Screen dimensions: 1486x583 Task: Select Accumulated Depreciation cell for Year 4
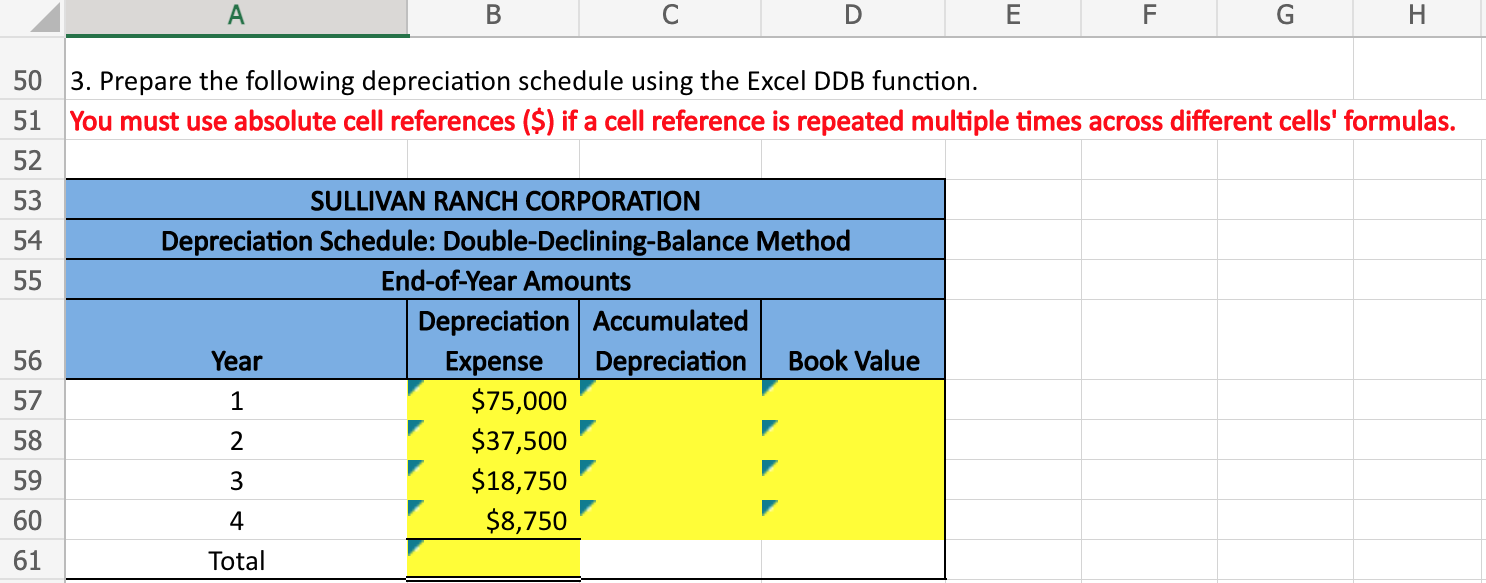[670, 520]
